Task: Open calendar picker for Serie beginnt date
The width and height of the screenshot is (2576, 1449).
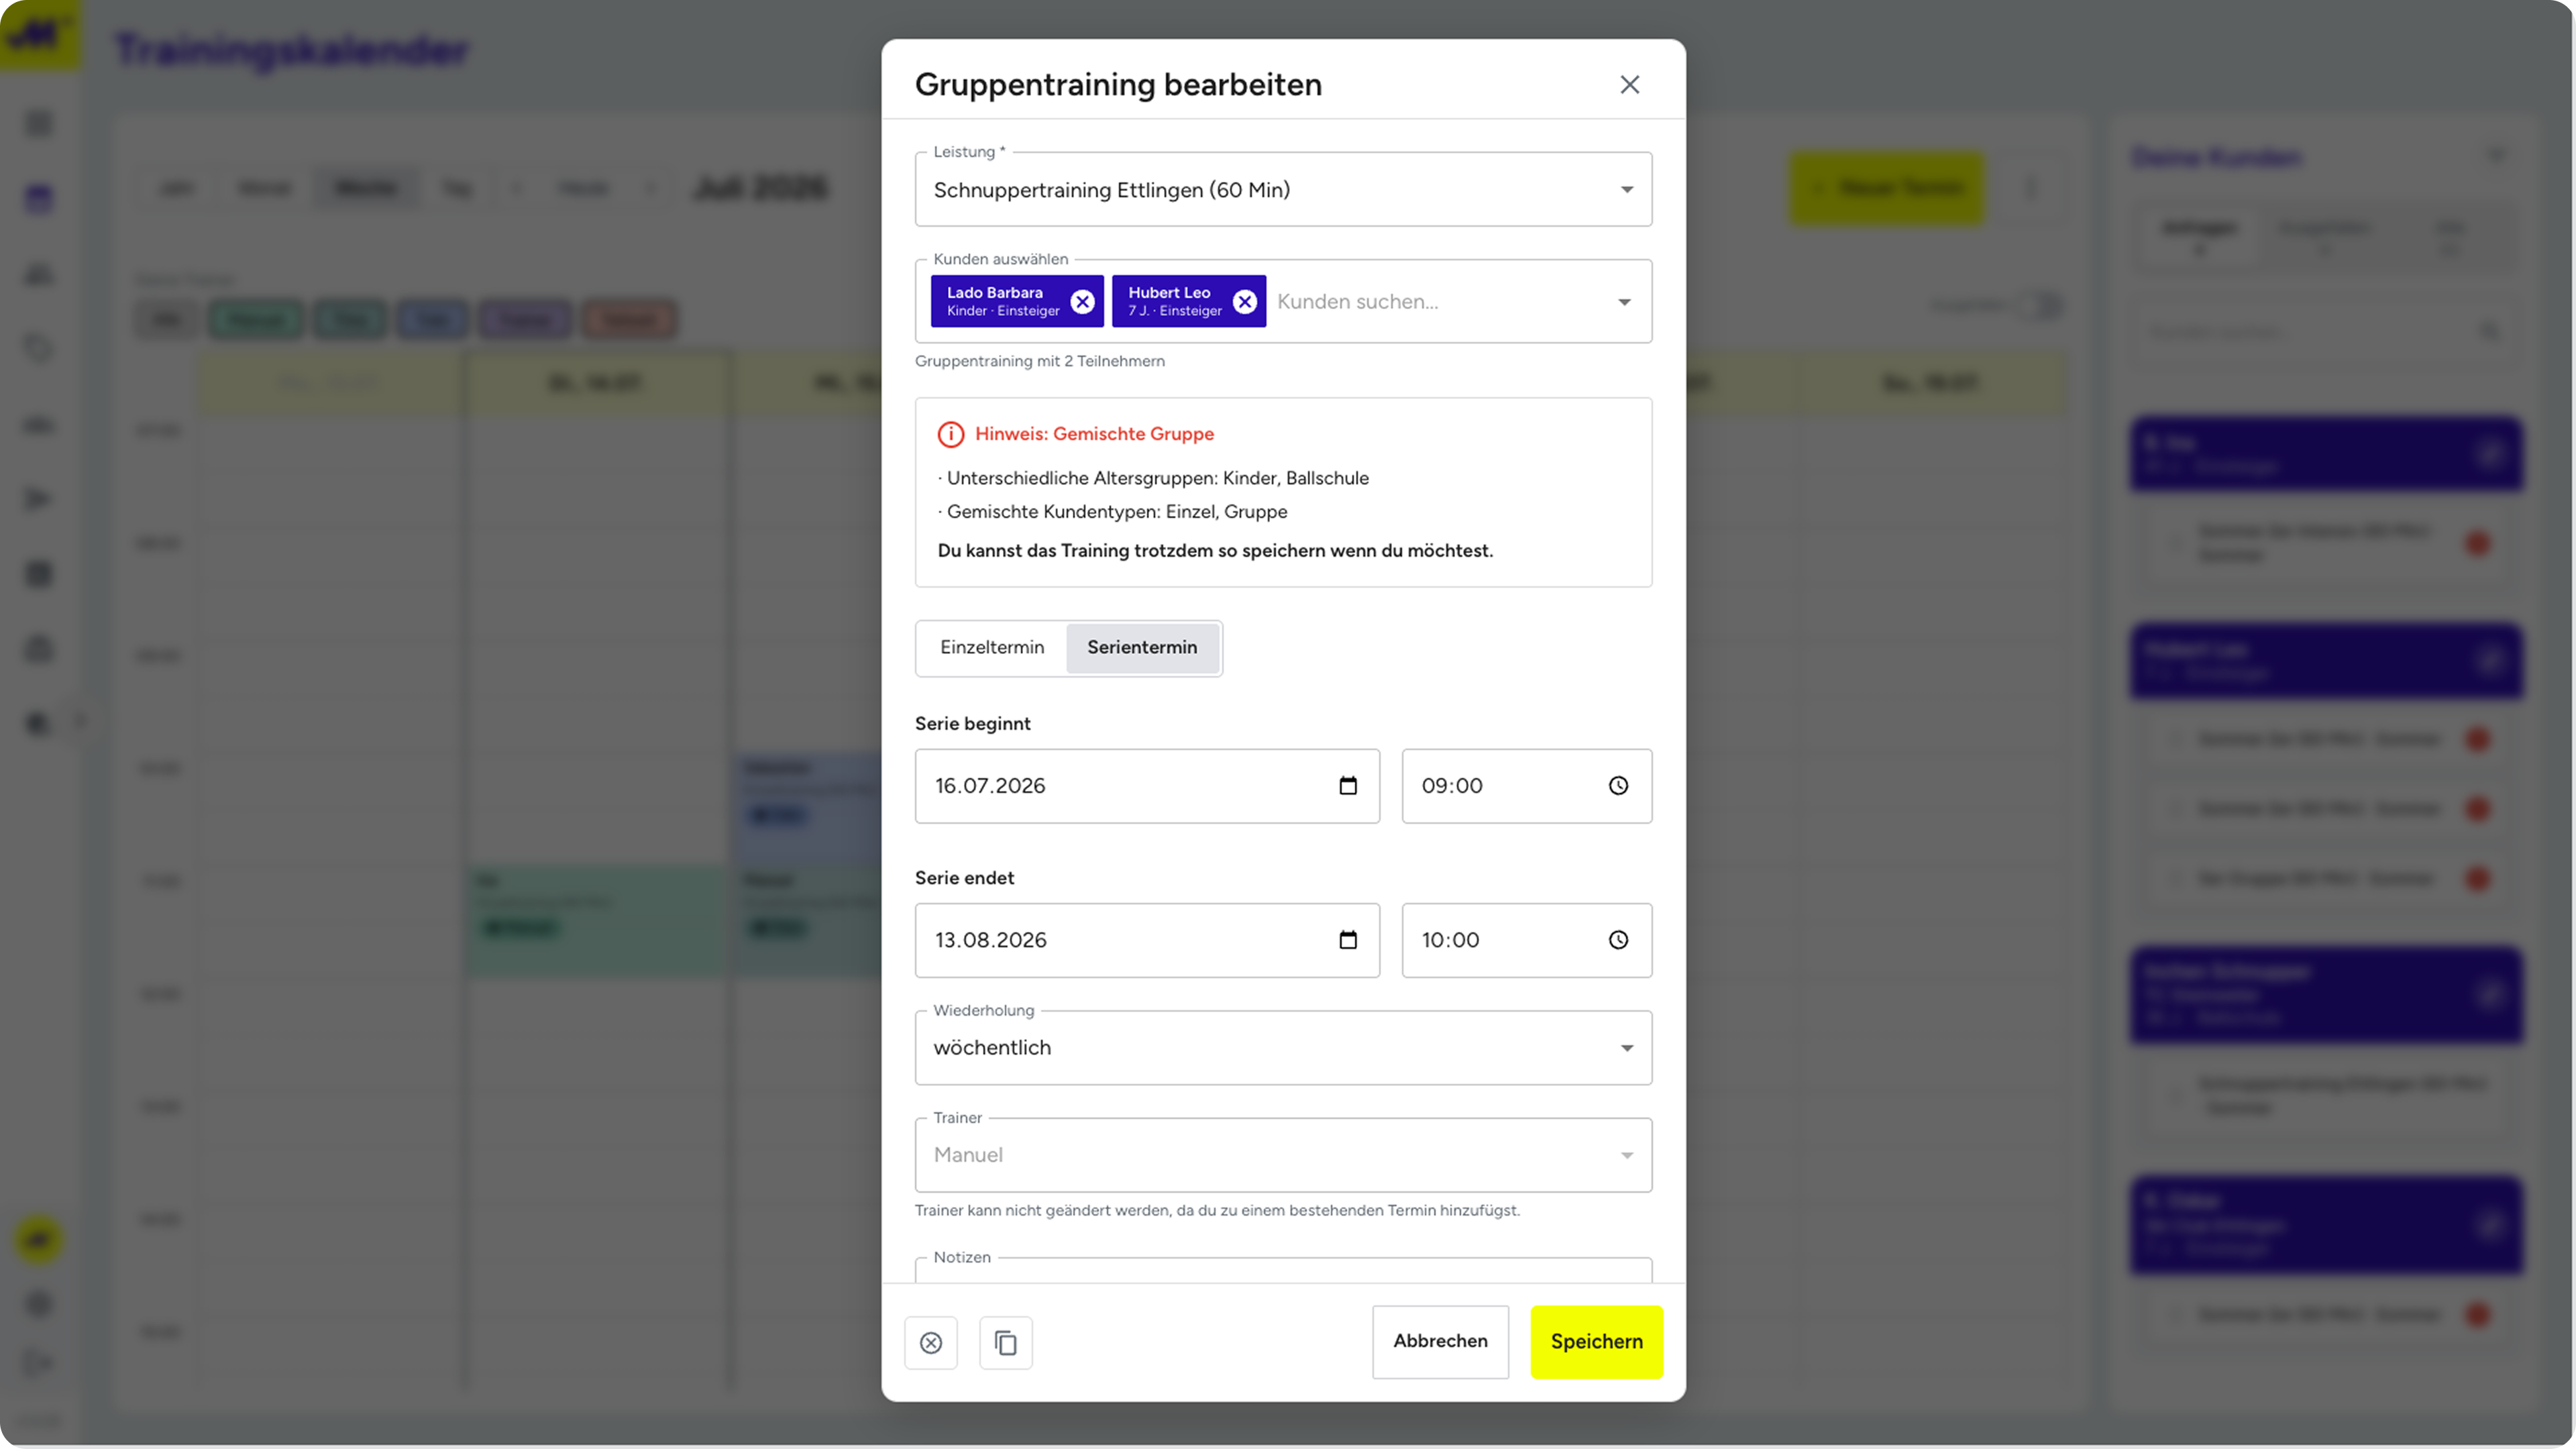Action: pos(1348,786)
